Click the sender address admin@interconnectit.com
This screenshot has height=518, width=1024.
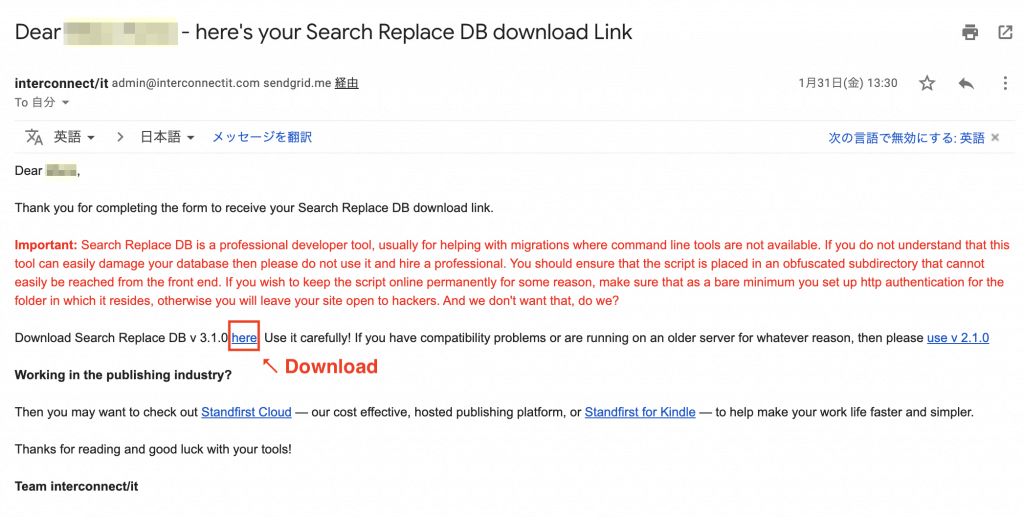(x=186, y=83)
